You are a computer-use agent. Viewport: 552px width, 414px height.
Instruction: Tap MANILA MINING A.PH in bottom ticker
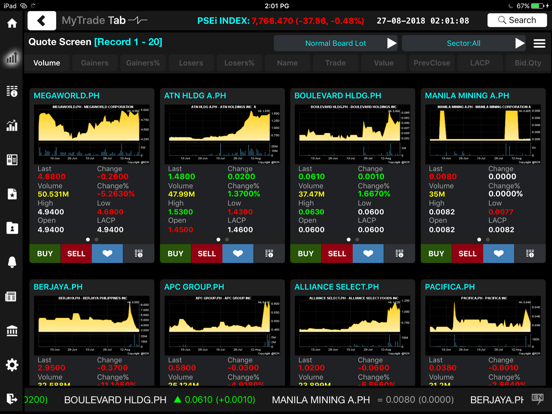coord(321,400)
